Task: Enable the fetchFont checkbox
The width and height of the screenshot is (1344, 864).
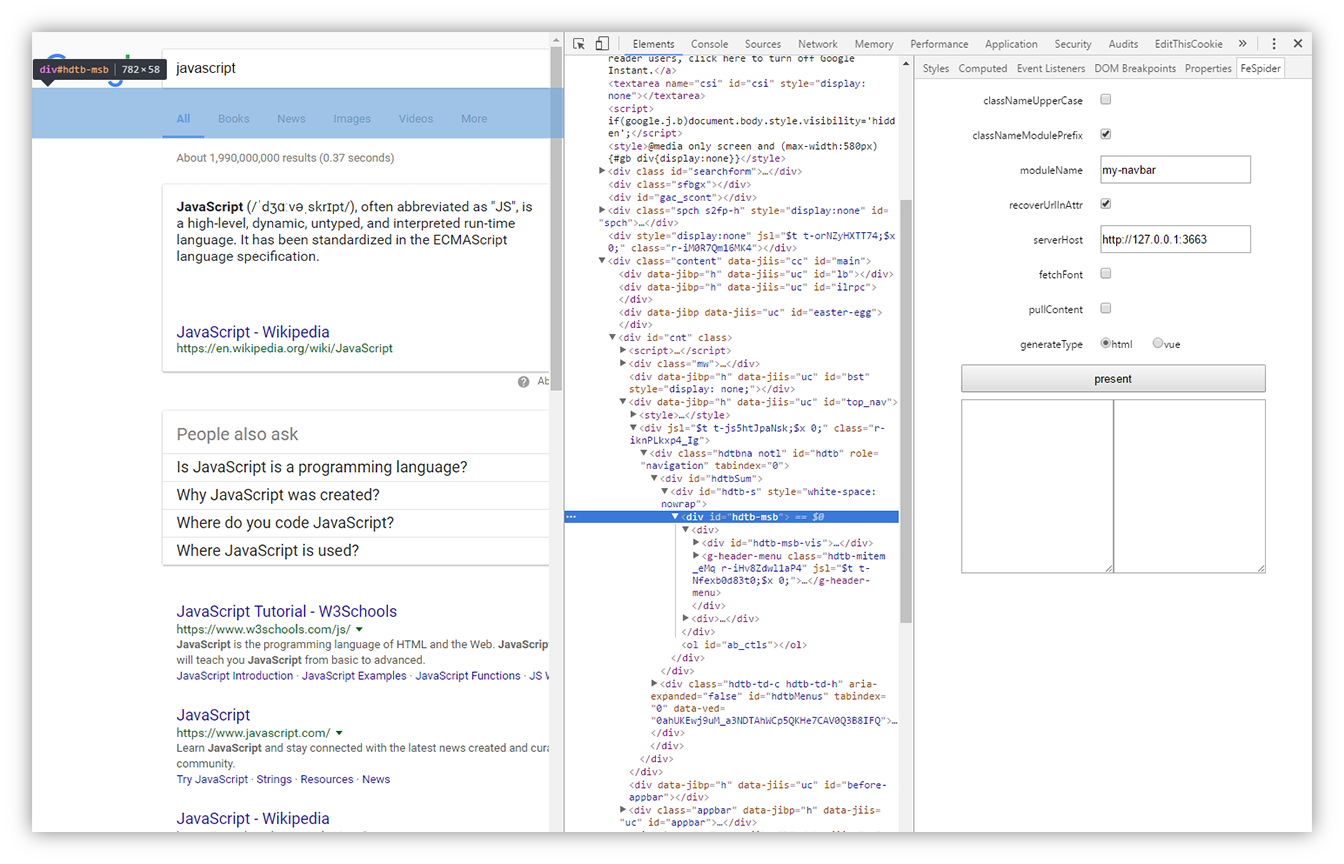Action: (1106, 273)
